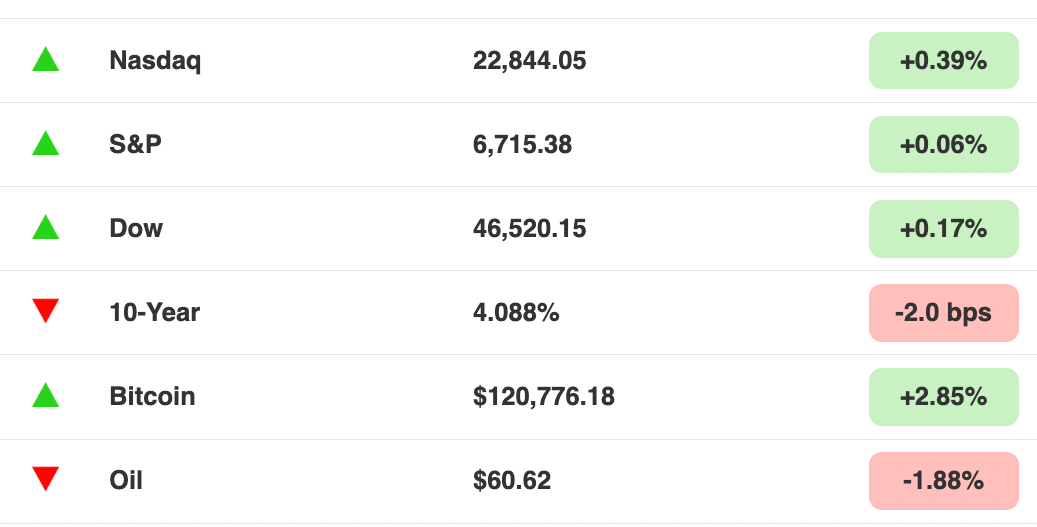Viewport: 1037px width, 527px height.
Task: Click the -2.0 bps red badge
Action: (944, 313)
